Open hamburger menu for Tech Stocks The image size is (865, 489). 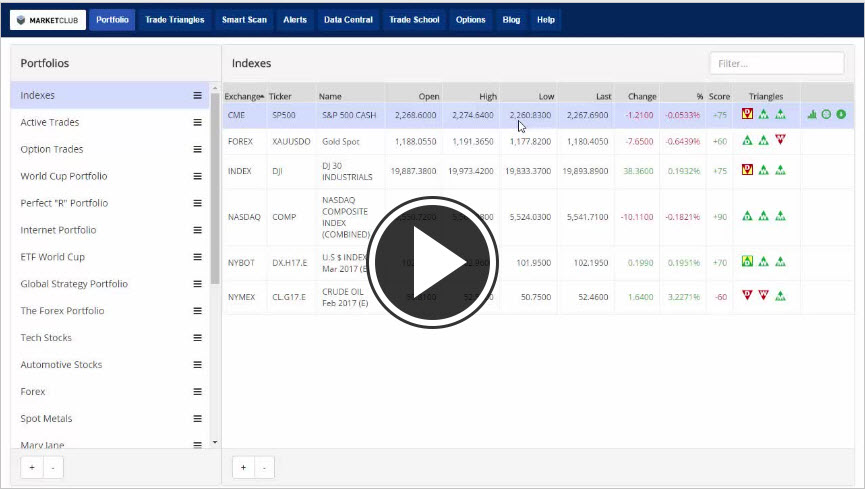197,338
